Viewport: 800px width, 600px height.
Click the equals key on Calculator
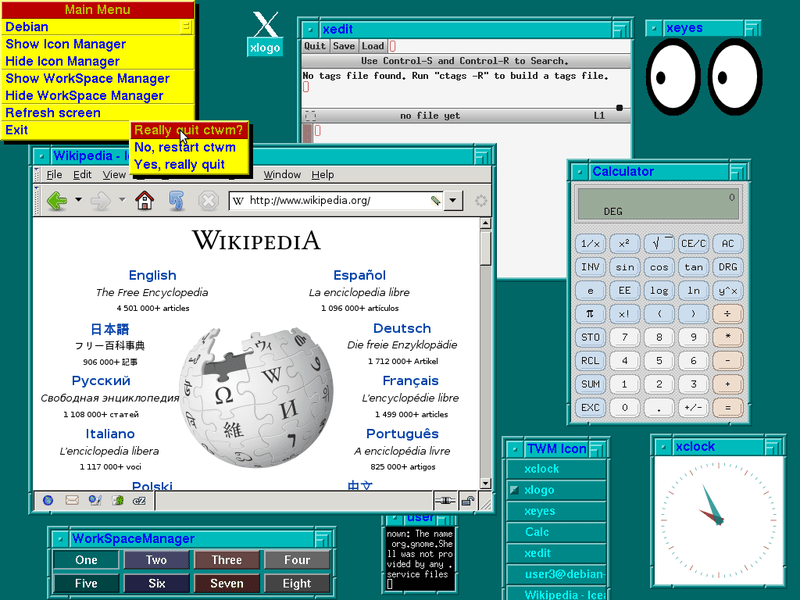[728, 408]
